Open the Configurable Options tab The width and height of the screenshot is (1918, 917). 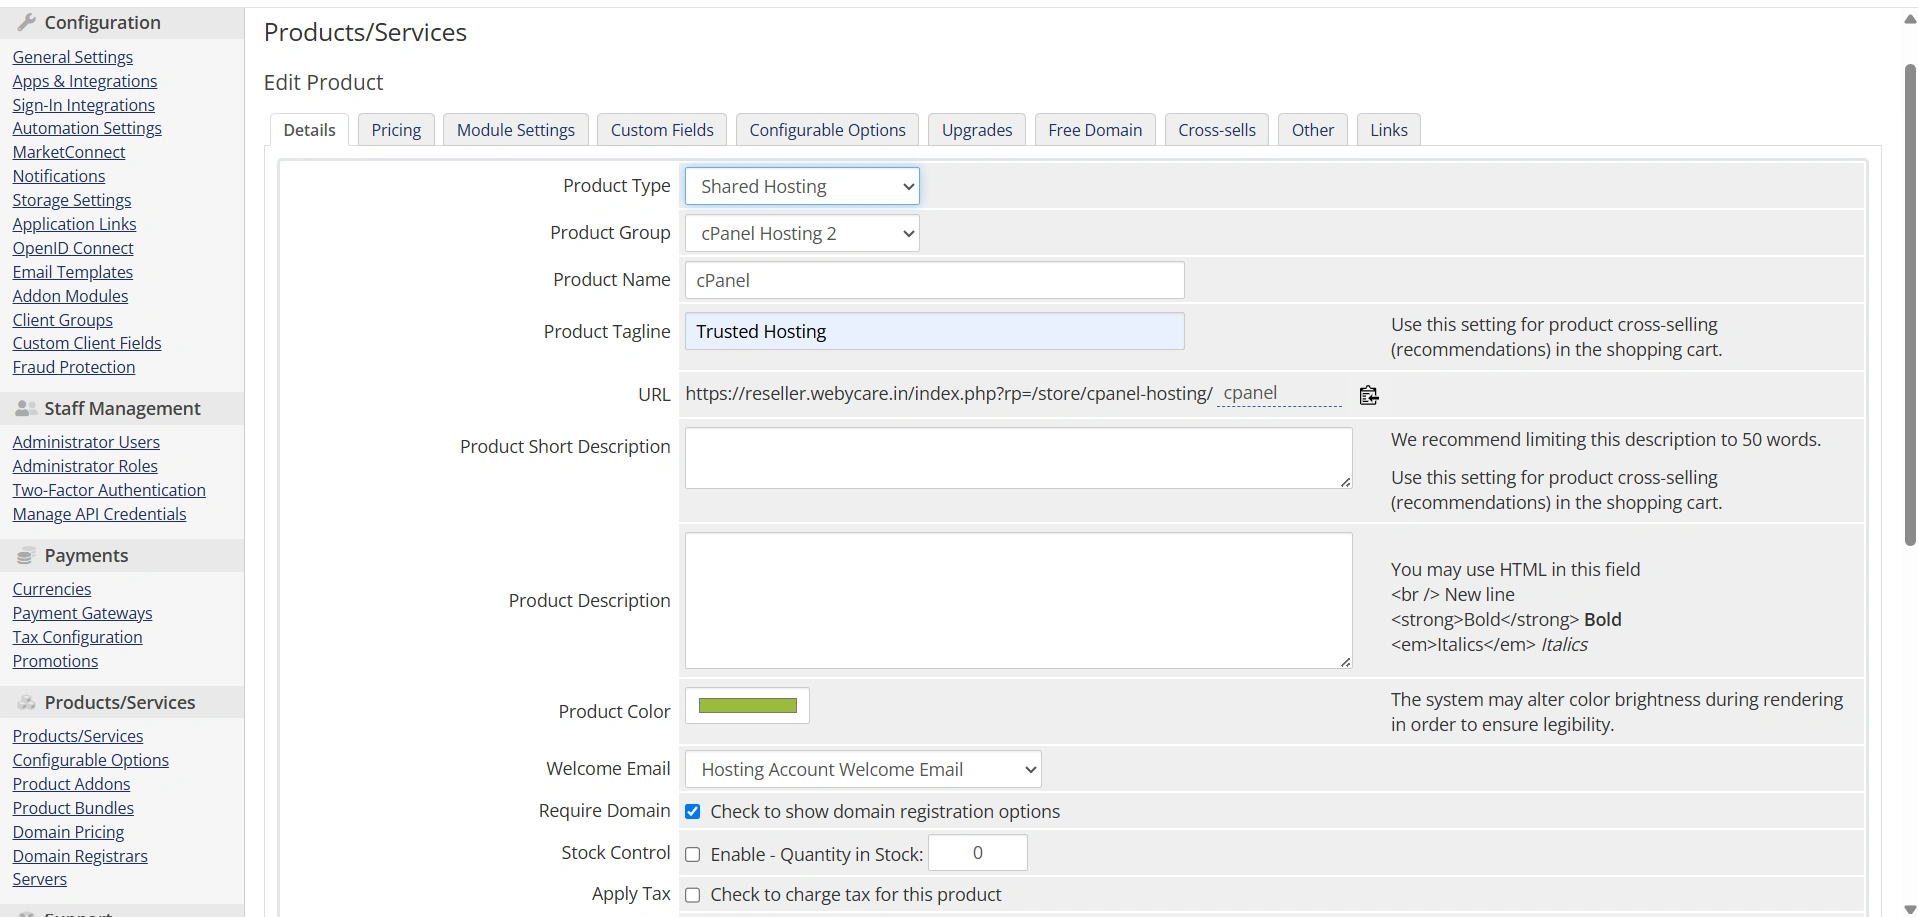coord(827,130)
